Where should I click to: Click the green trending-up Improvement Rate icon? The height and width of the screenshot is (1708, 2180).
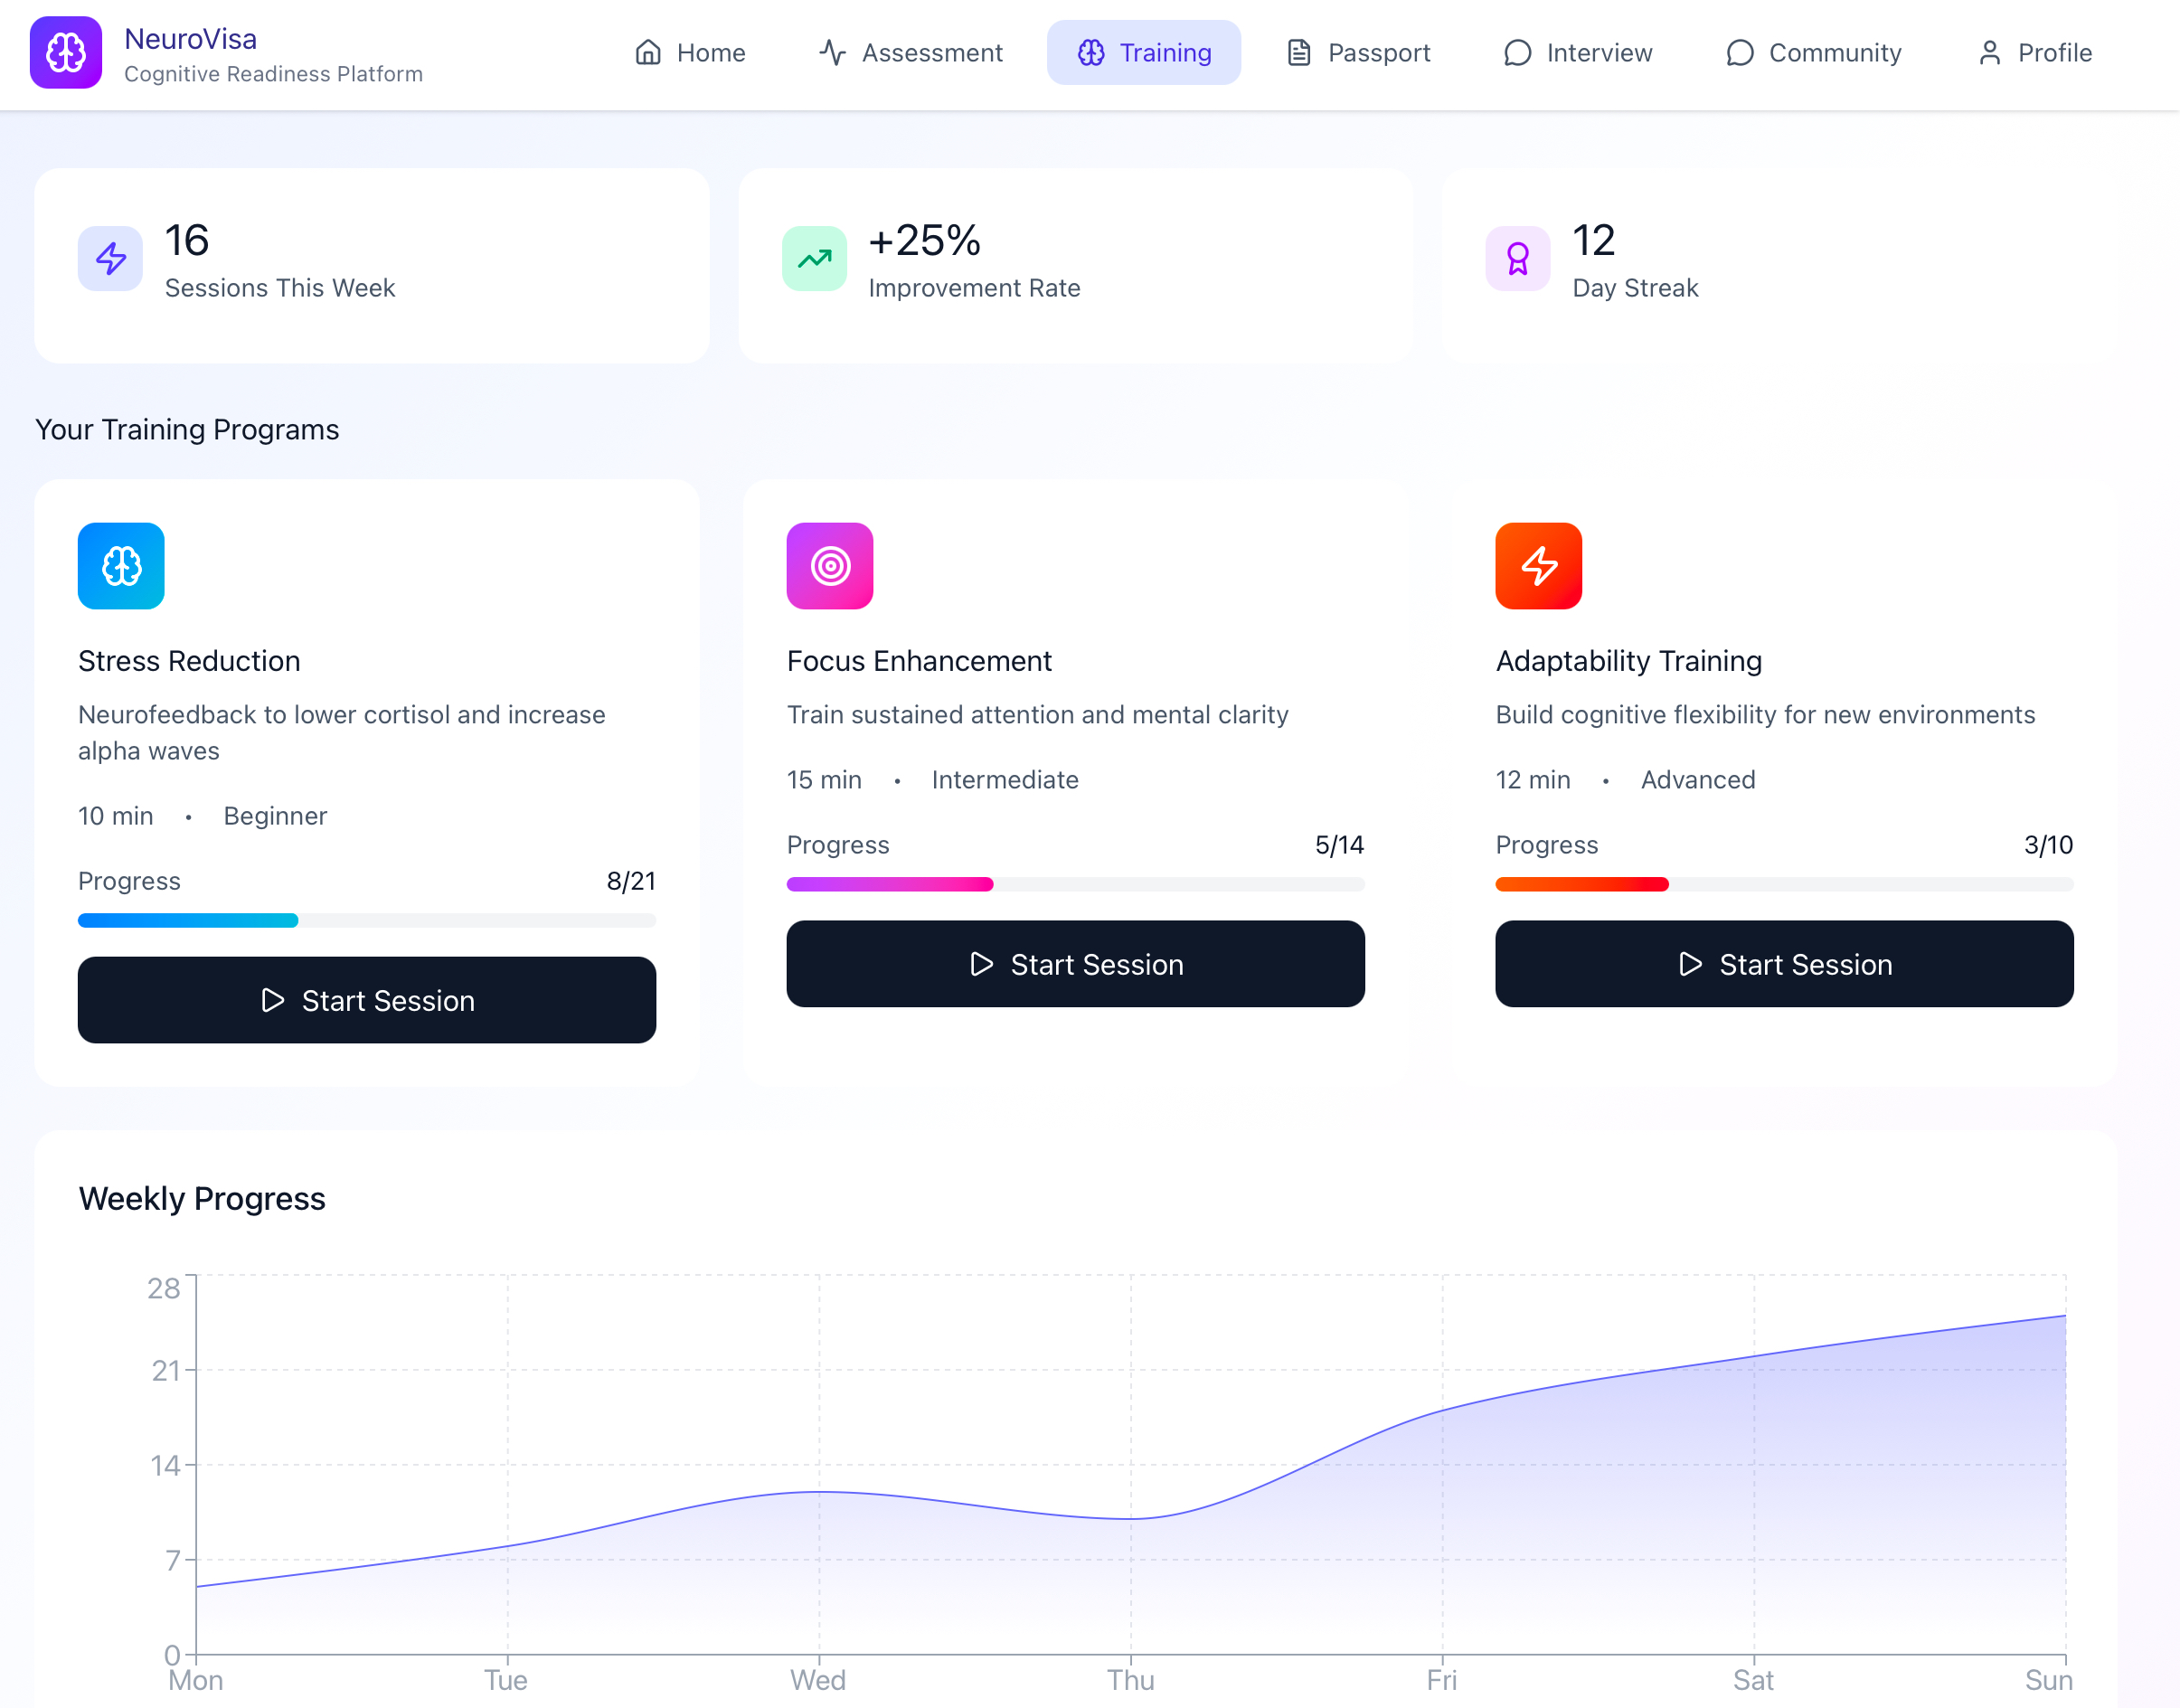[x=814, y=259]
